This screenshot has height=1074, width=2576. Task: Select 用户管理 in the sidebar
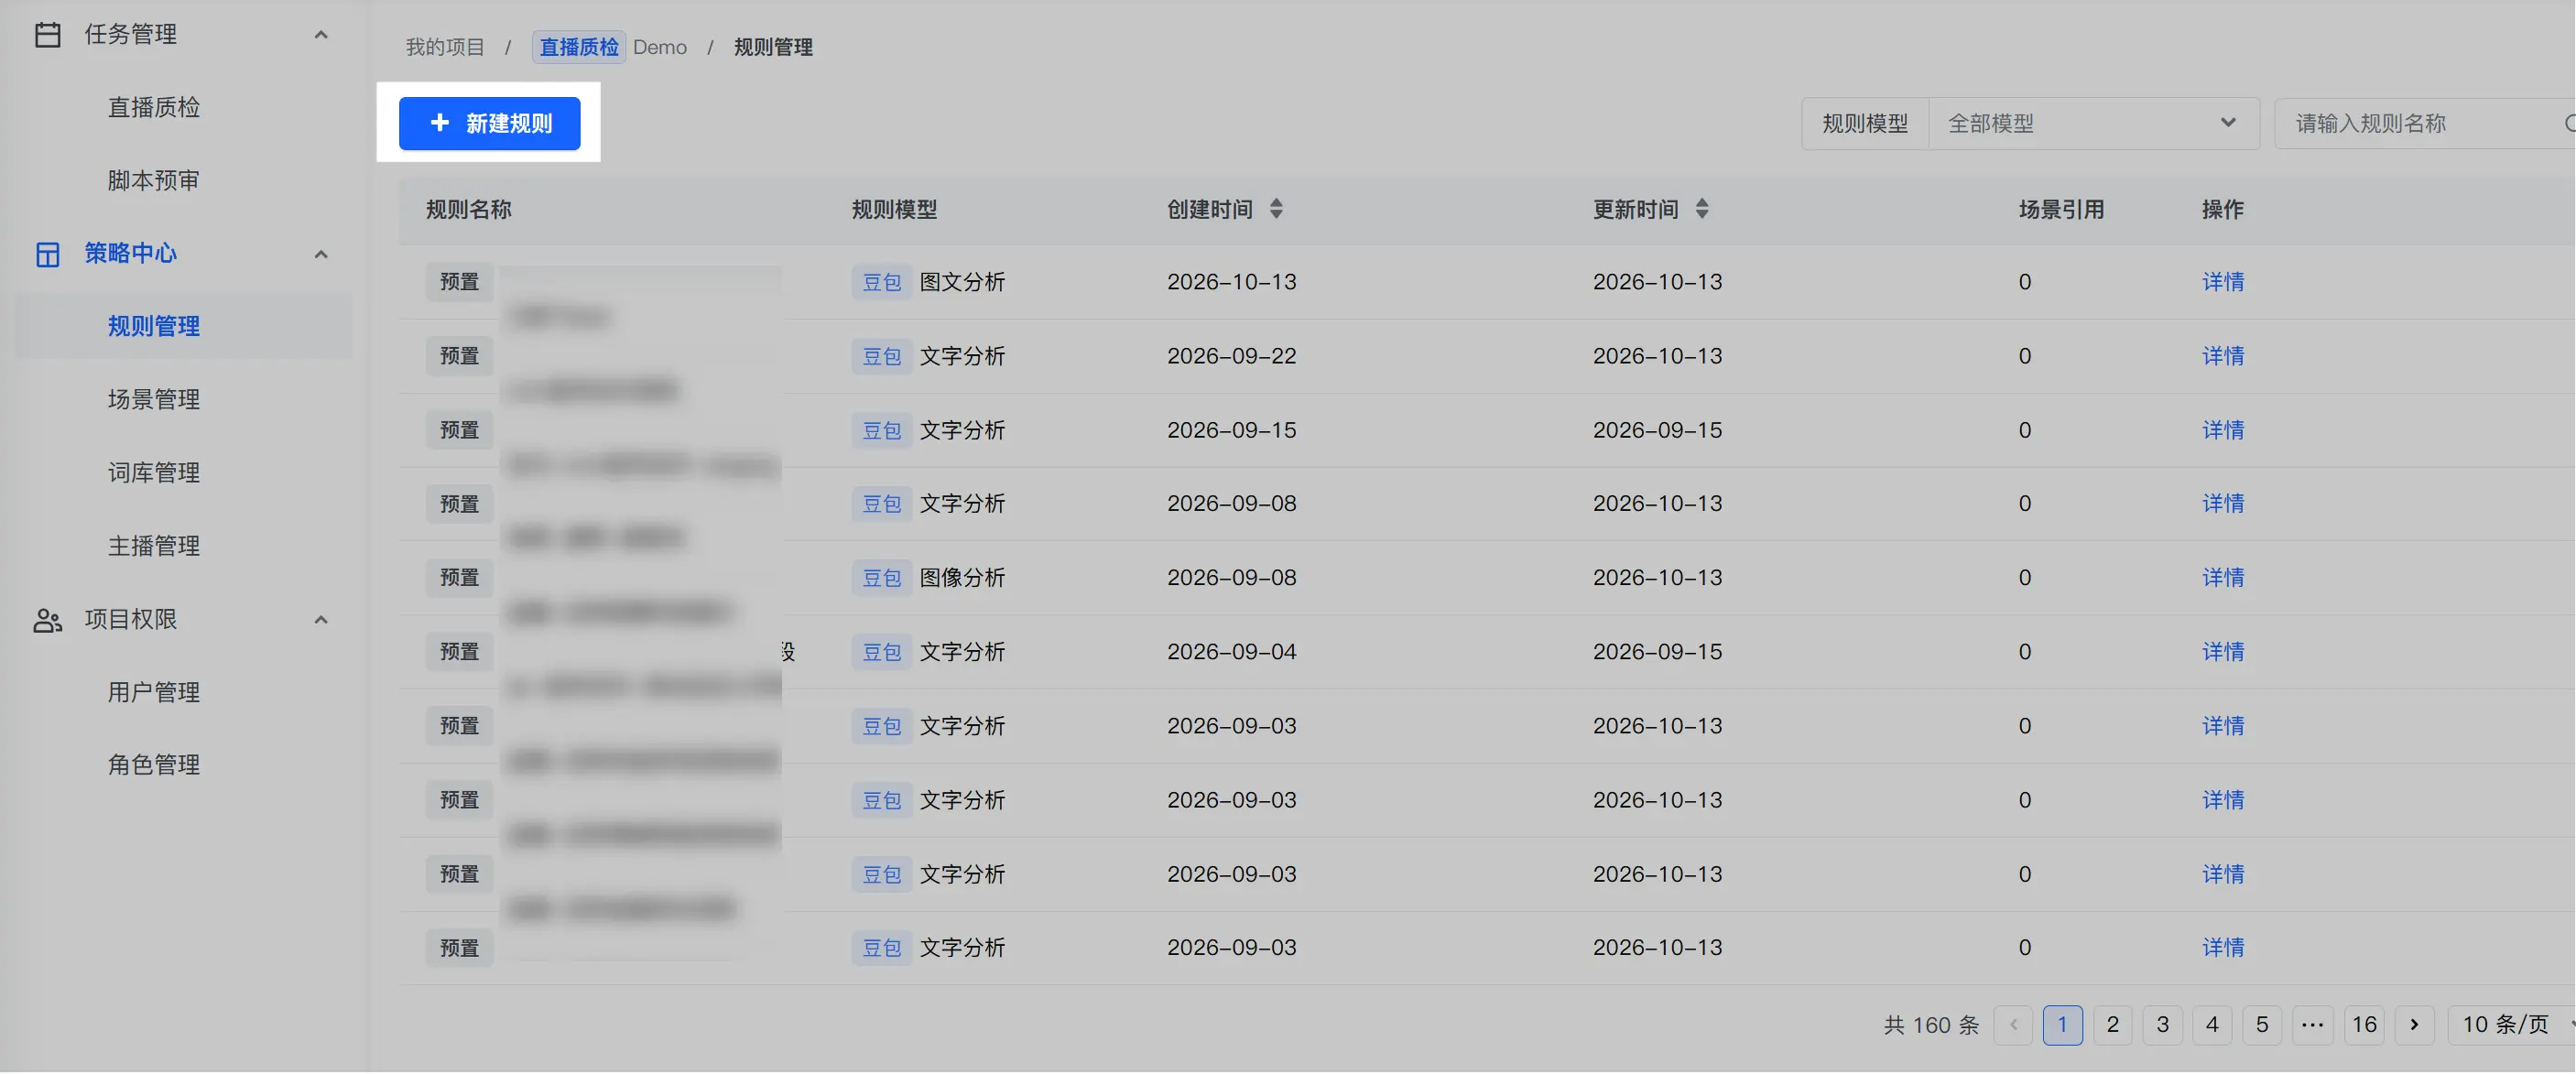154,692
